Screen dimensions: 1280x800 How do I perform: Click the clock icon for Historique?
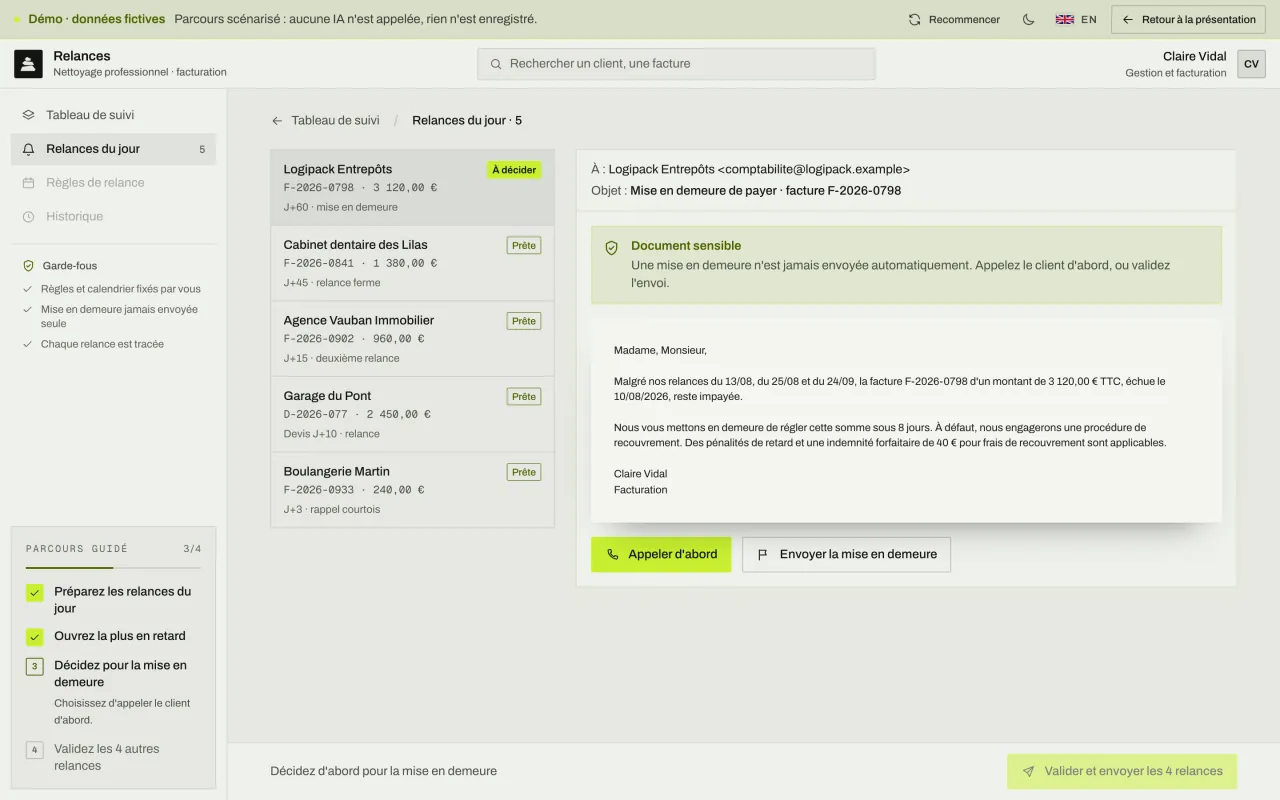pos(29,217)
